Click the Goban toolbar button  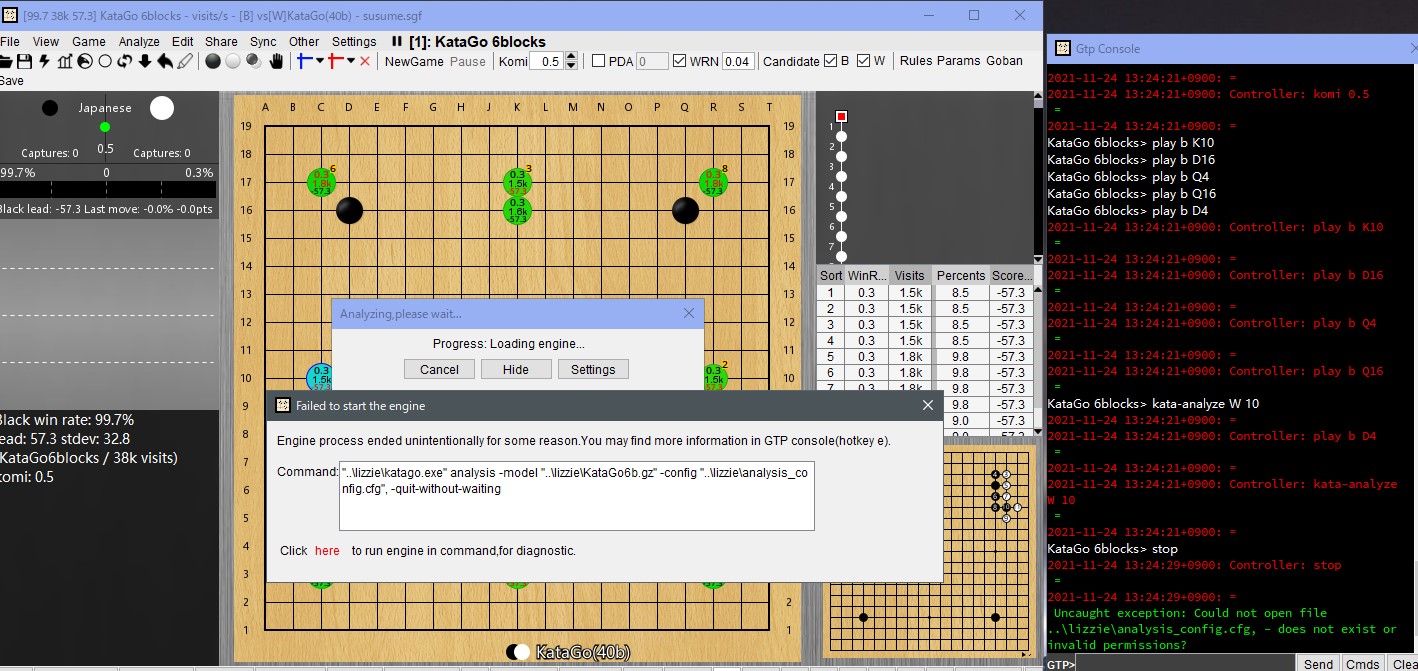coord(1005,61)
